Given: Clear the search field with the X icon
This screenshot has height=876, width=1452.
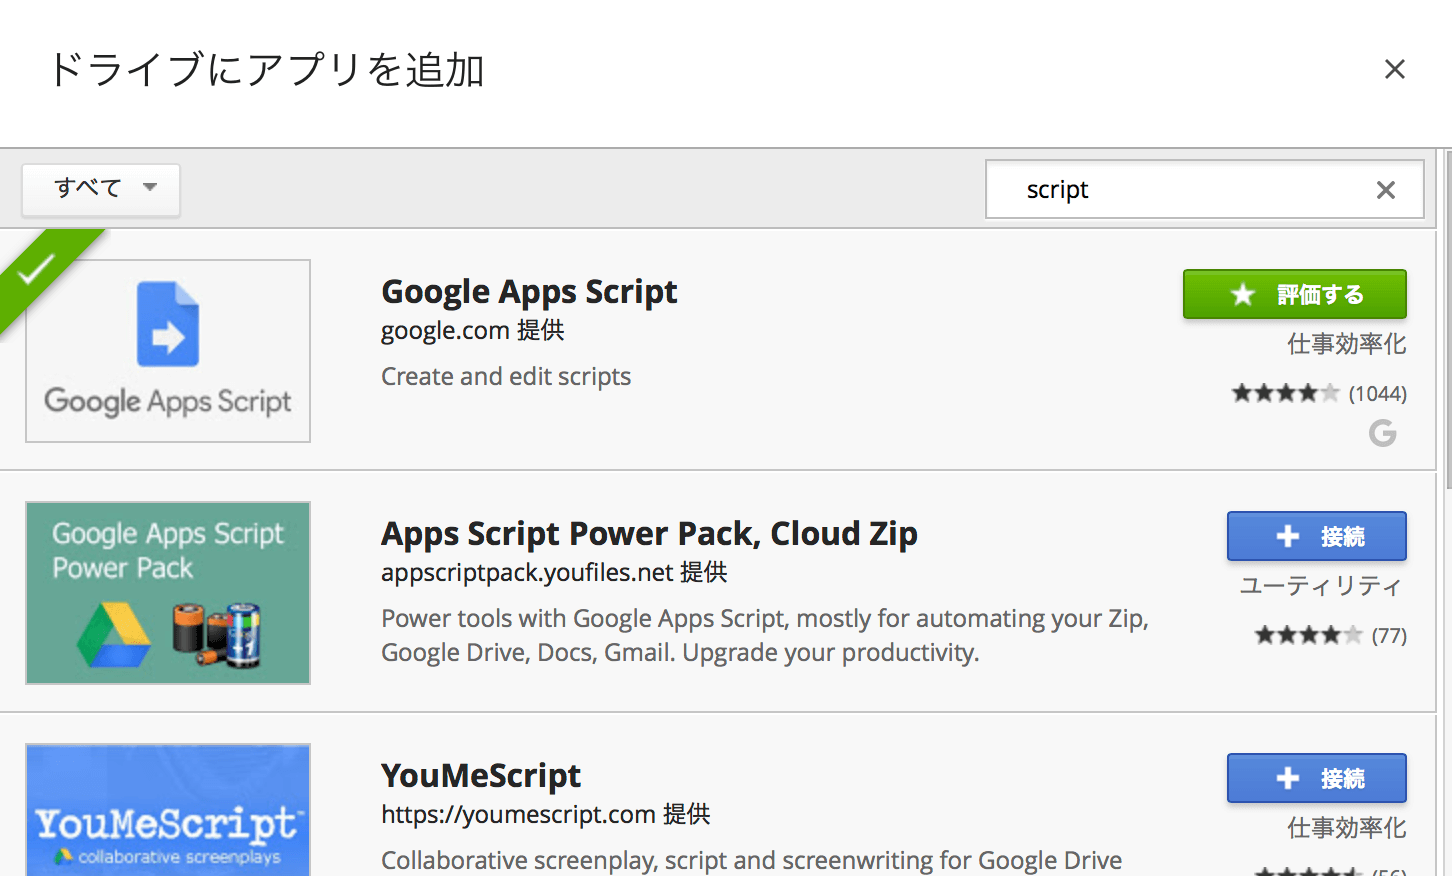Looking at the screenshot, I should (x=1385, y=190).
